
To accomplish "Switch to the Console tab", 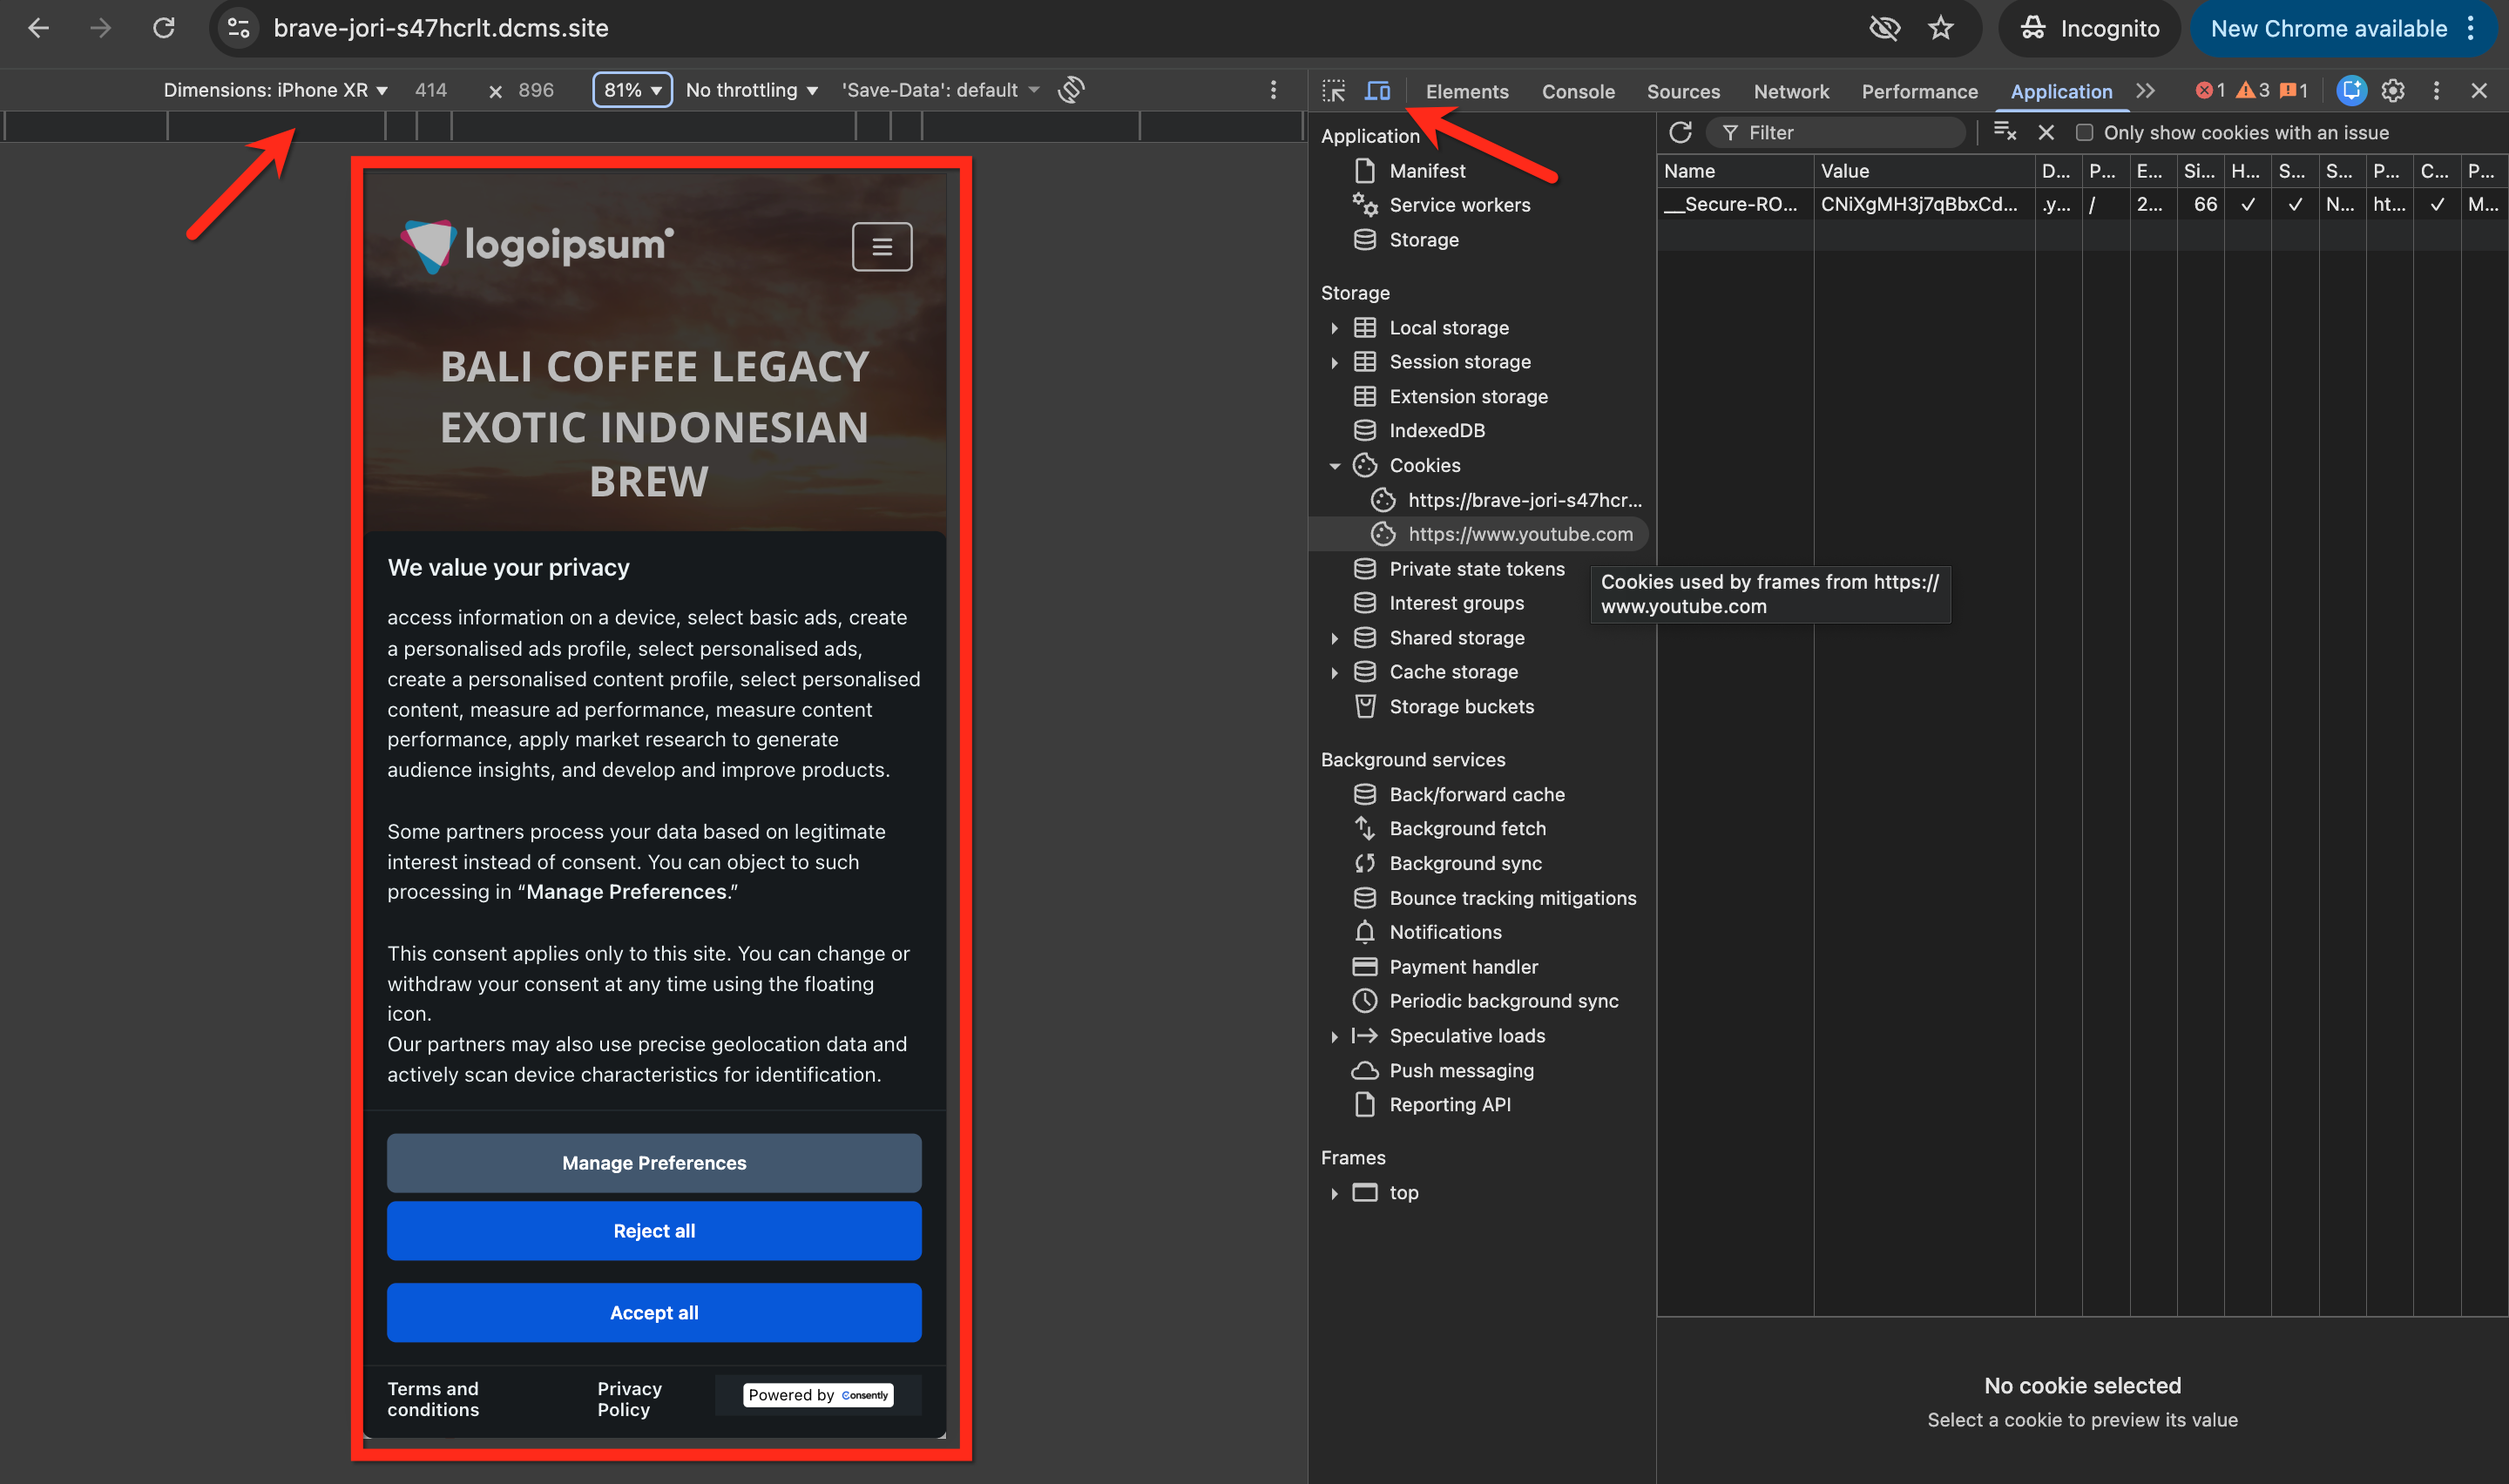I will (x=1577, y=91).
